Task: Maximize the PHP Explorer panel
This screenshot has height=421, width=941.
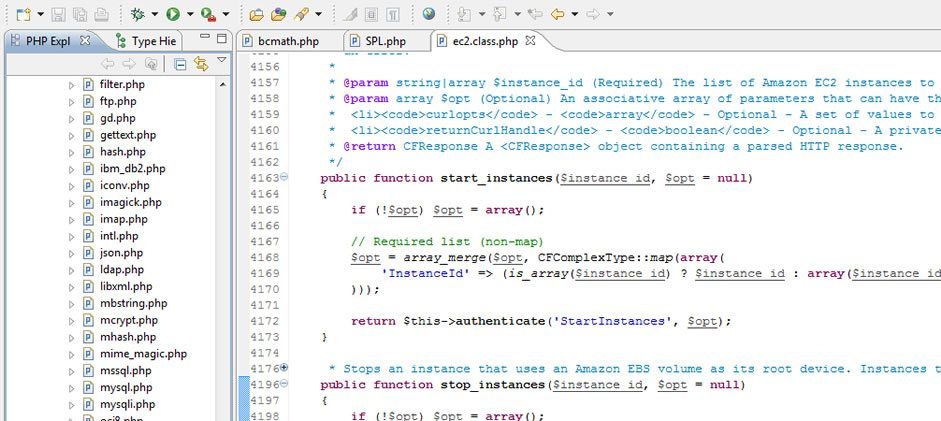Action: coord(221,39)
